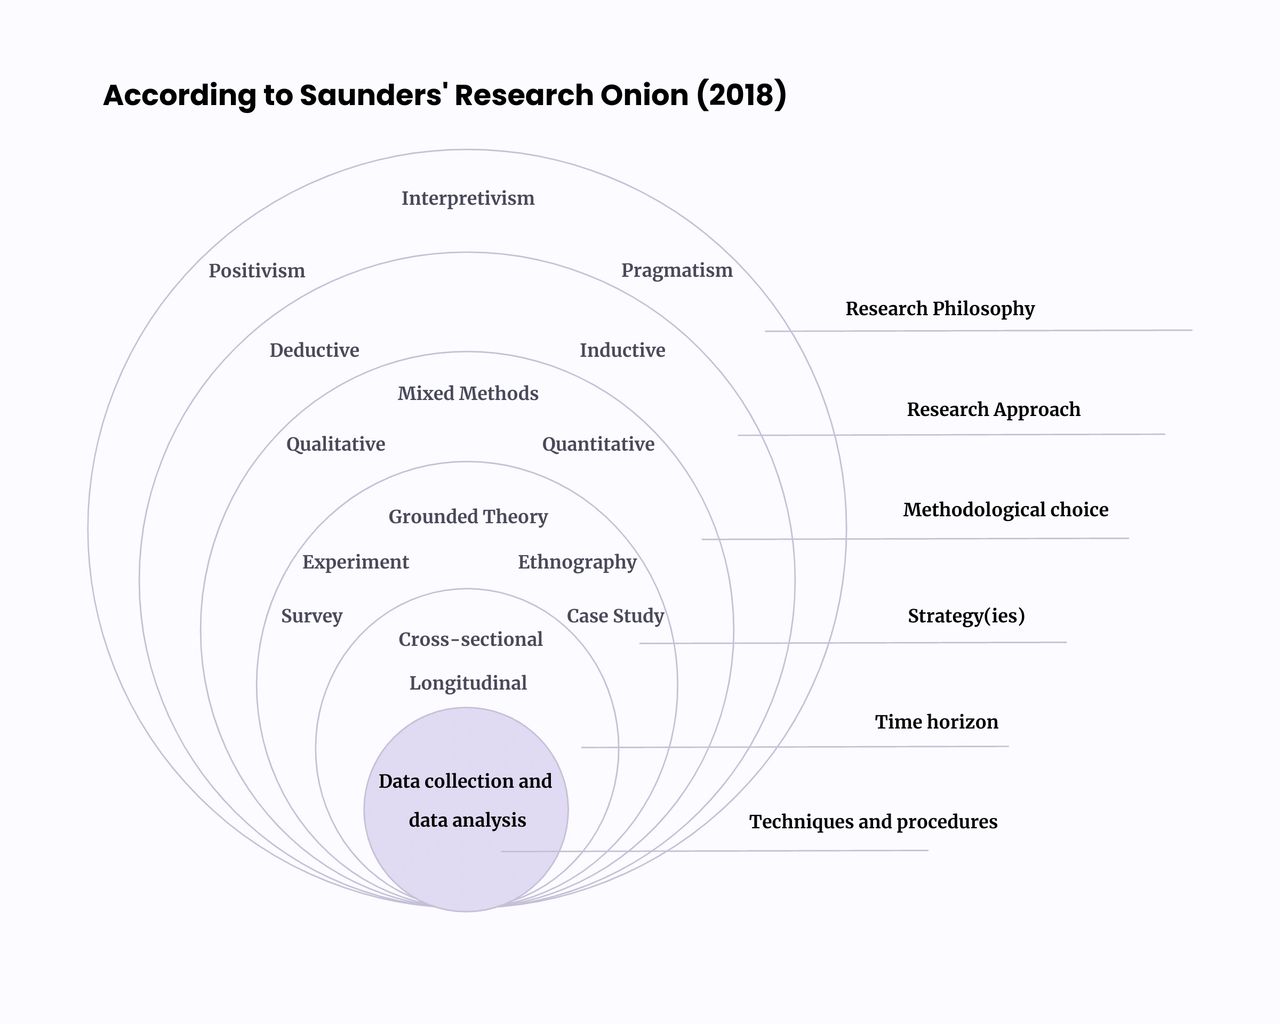The width and height of the screenshot is (1280, 1024).
Task: Click the Experiment strategy label
Action: (x=355, y=562)
